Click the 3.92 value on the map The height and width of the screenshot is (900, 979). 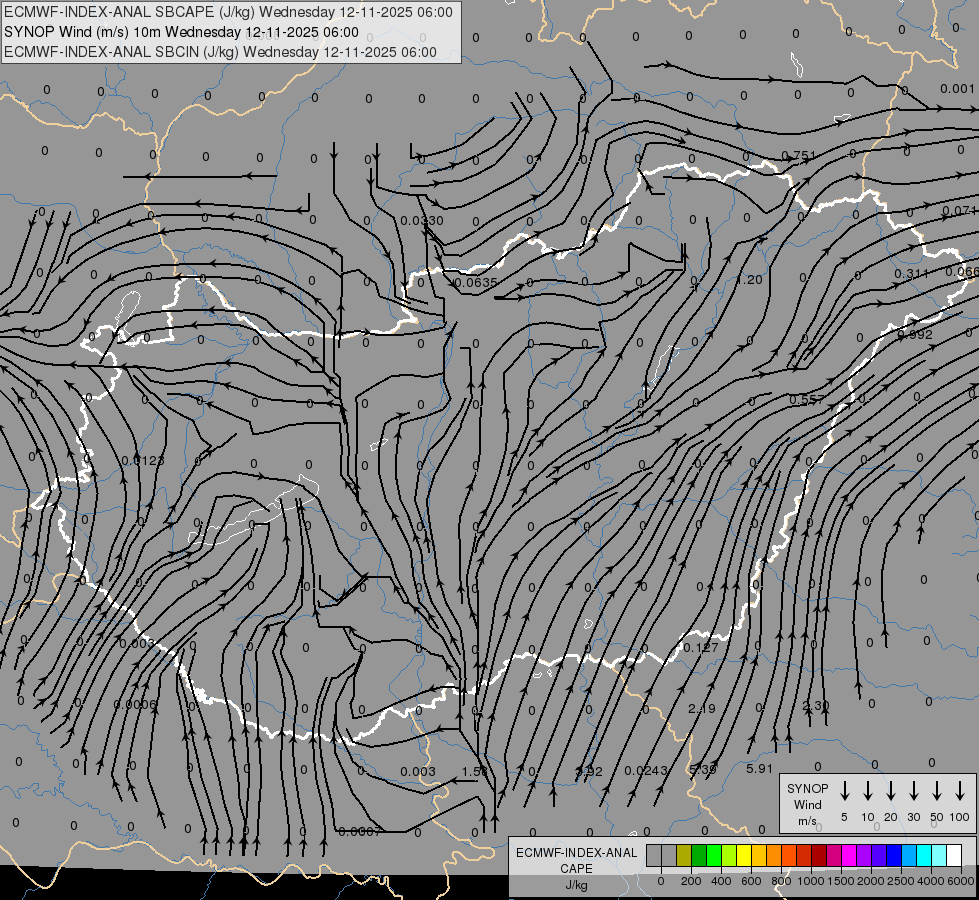pyautogui.click(x=589, y=771)
